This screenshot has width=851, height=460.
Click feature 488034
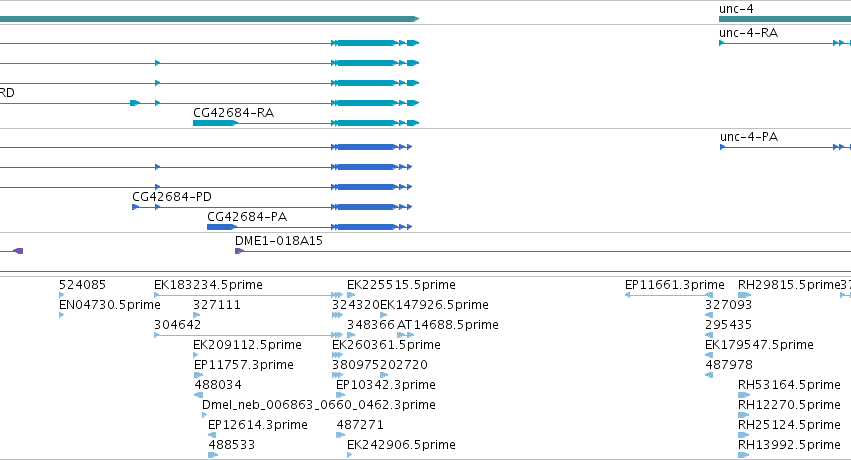(x=218, y=385)
